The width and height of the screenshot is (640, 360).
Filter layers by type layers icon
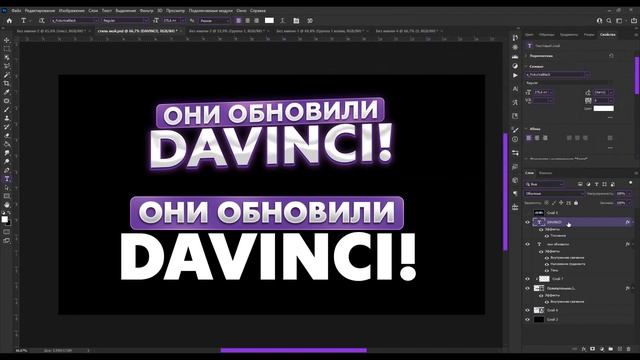(x=596, y=184)
